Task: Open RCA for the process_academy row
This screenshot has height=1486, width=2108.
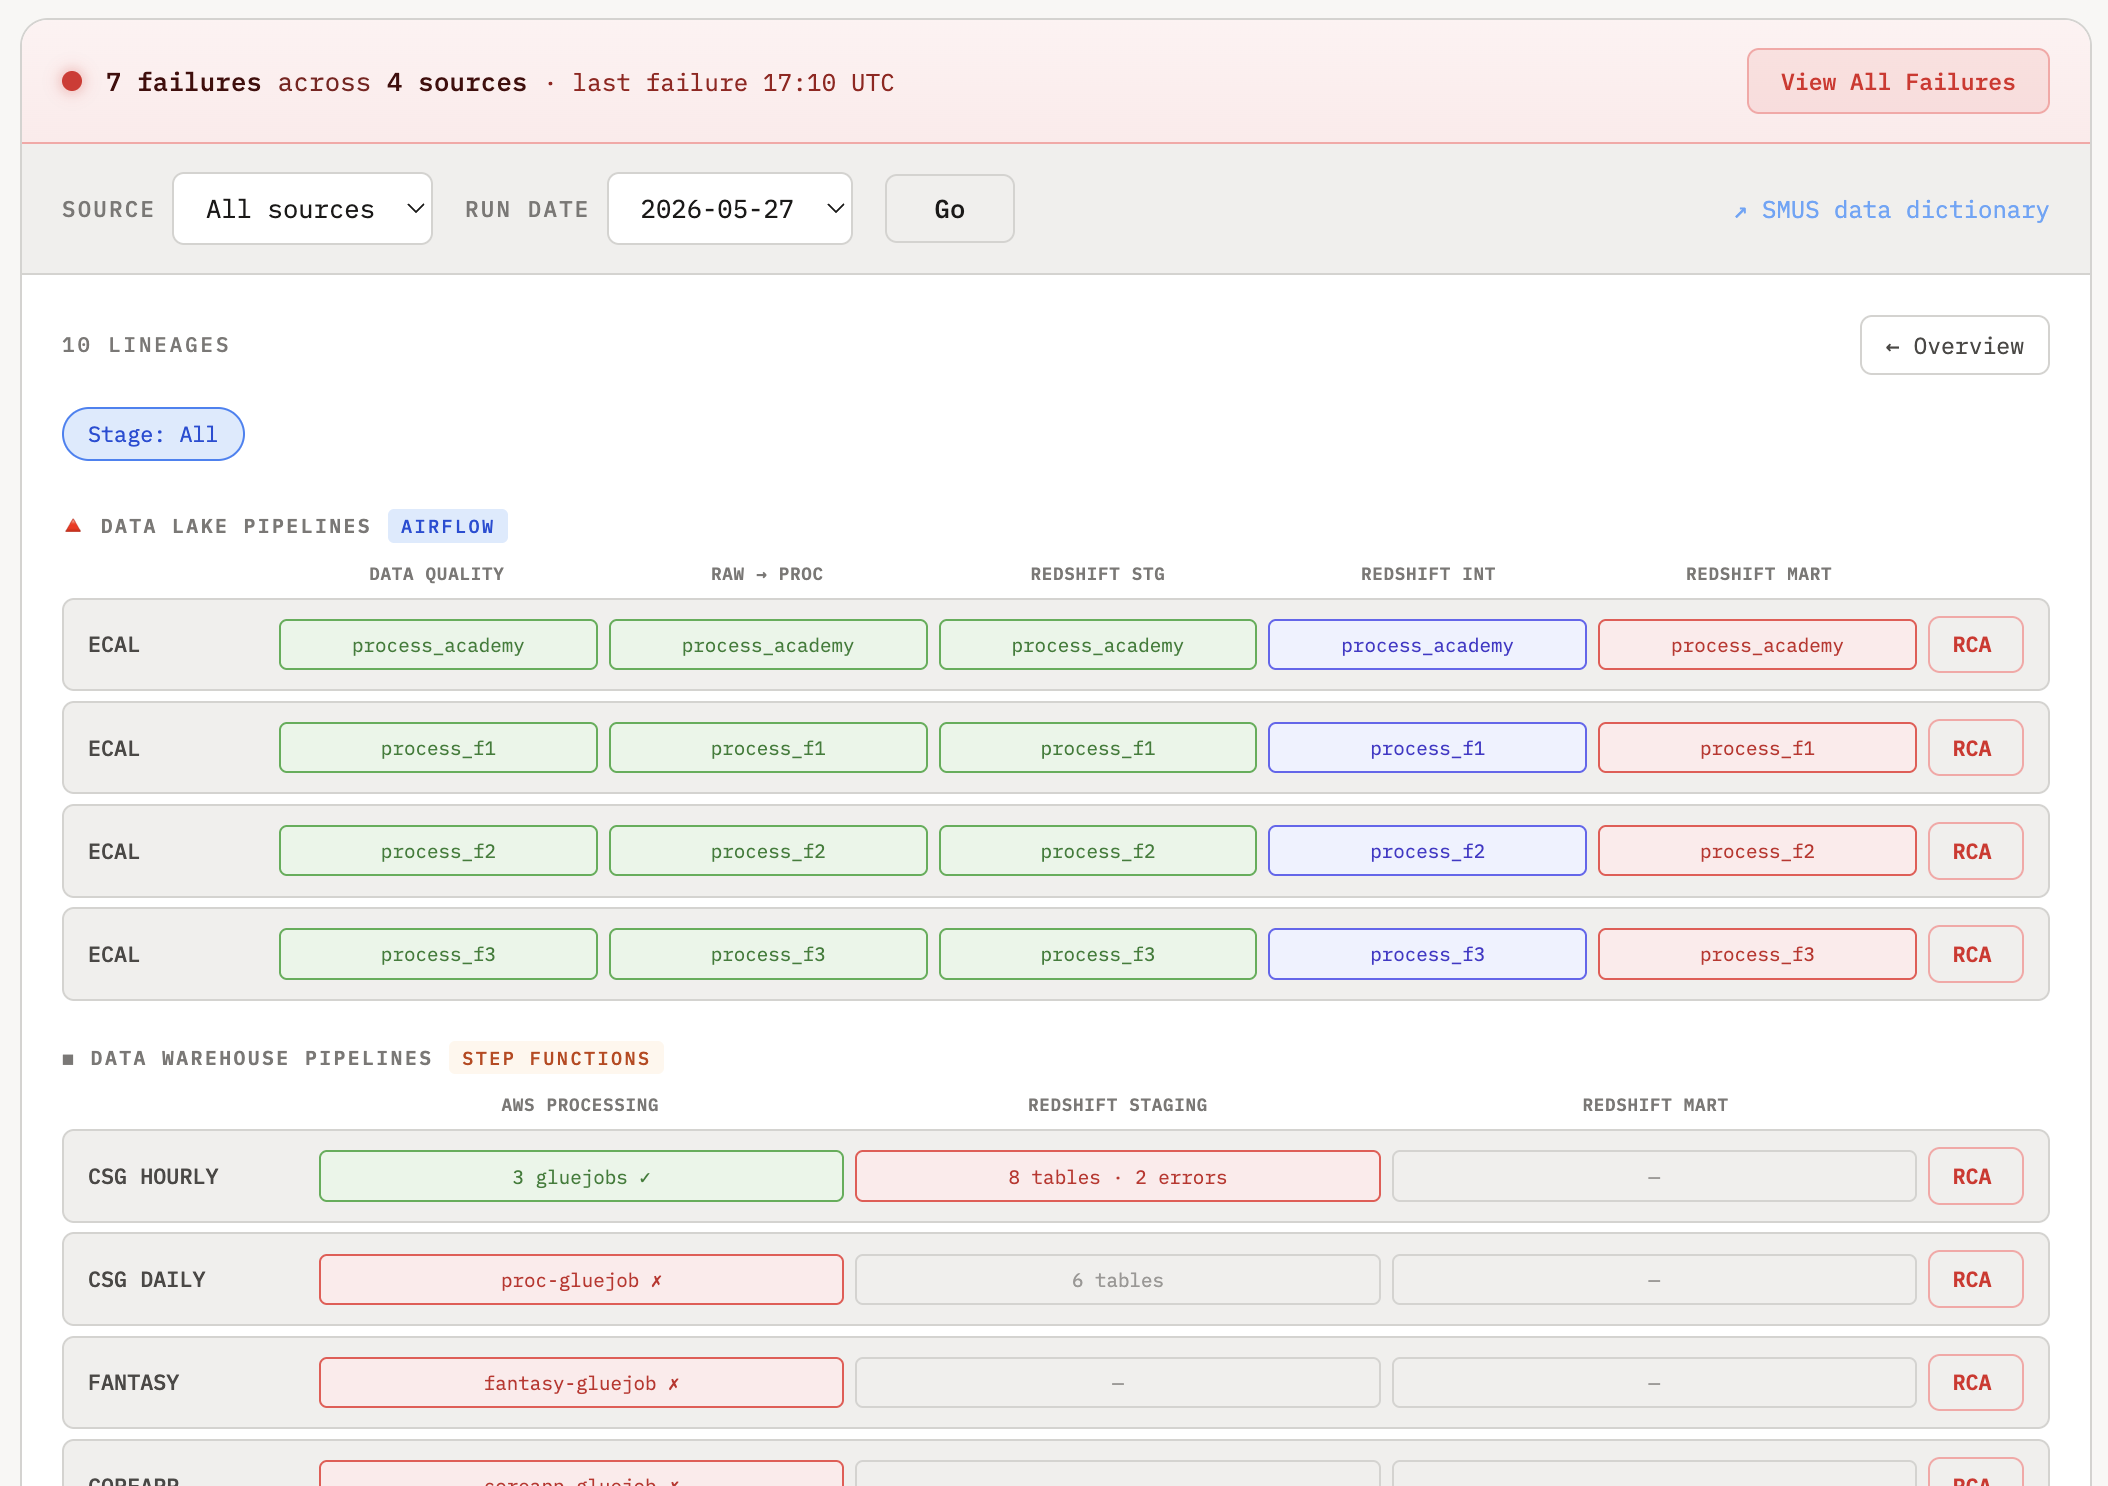Action: point(1975,645)
